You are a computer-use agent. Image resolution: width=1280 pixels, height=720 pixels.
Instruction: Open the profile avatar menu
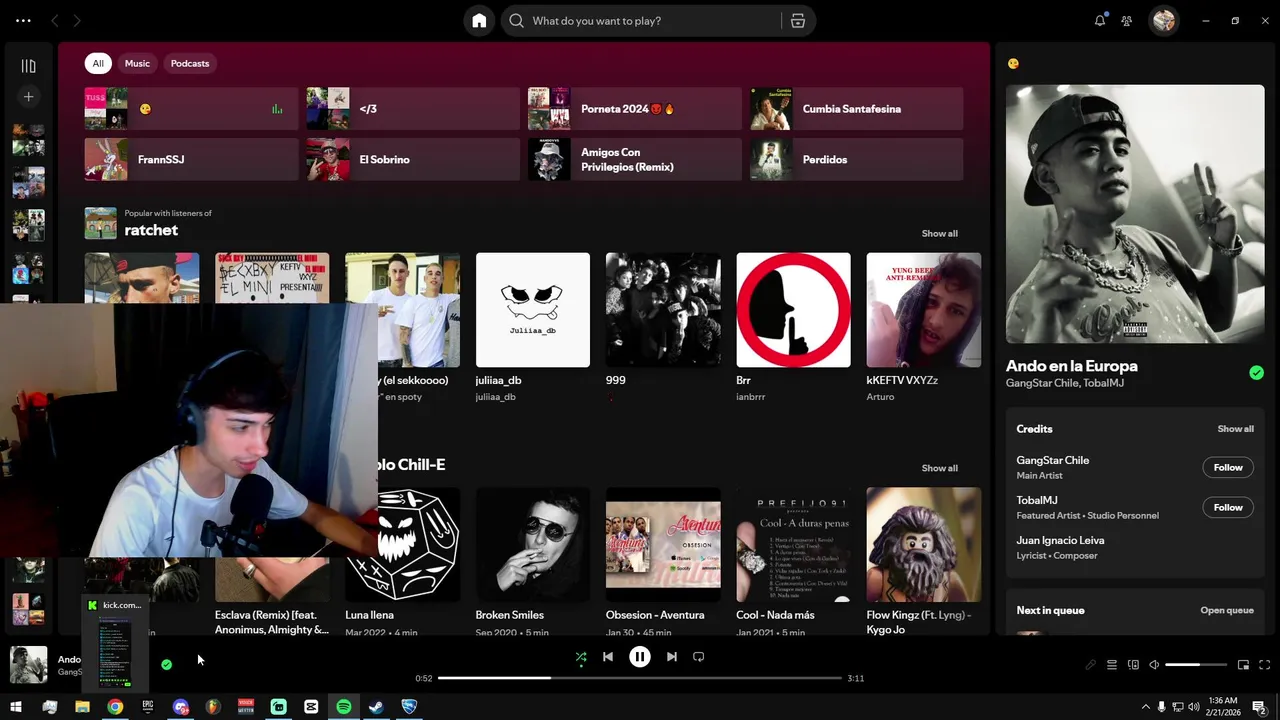[1164, 21]
